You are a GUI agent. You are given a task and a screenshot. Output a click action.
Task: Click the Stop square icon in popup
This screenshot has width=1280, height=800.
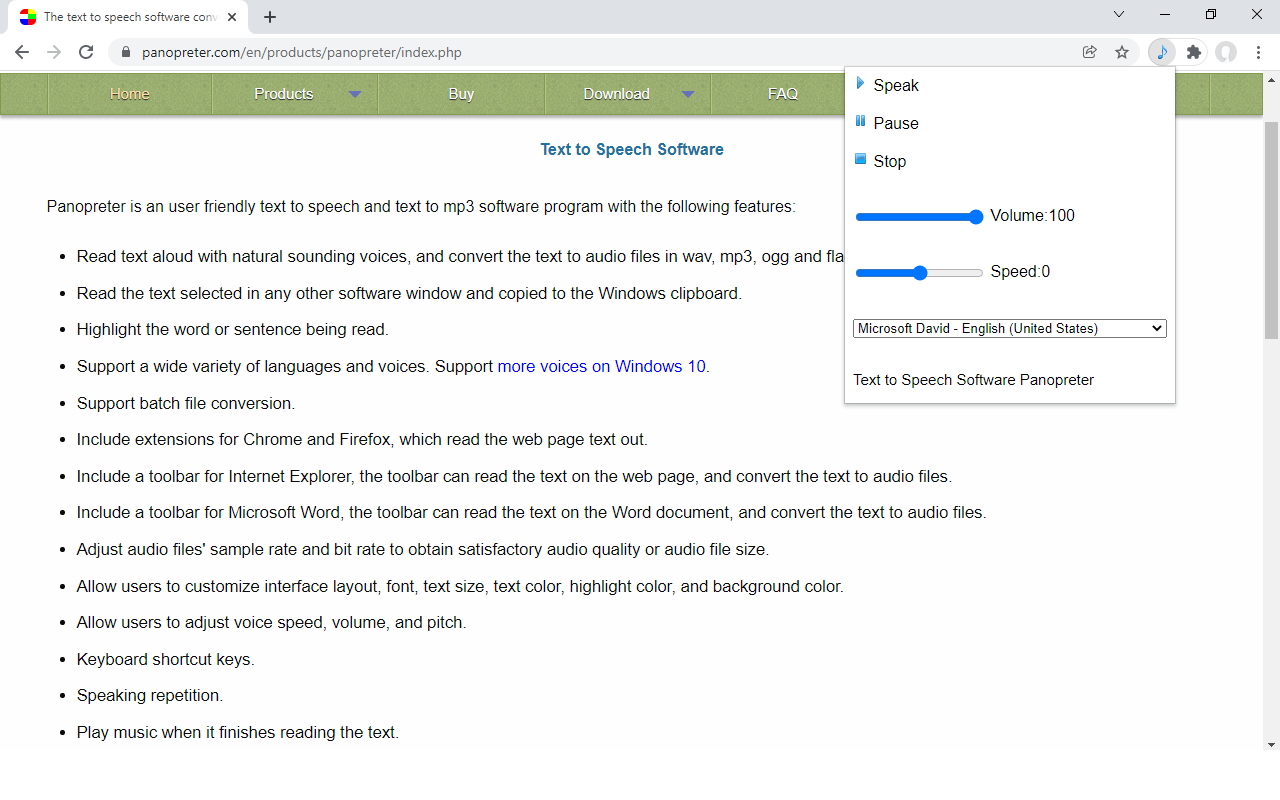tap(860, 159)
